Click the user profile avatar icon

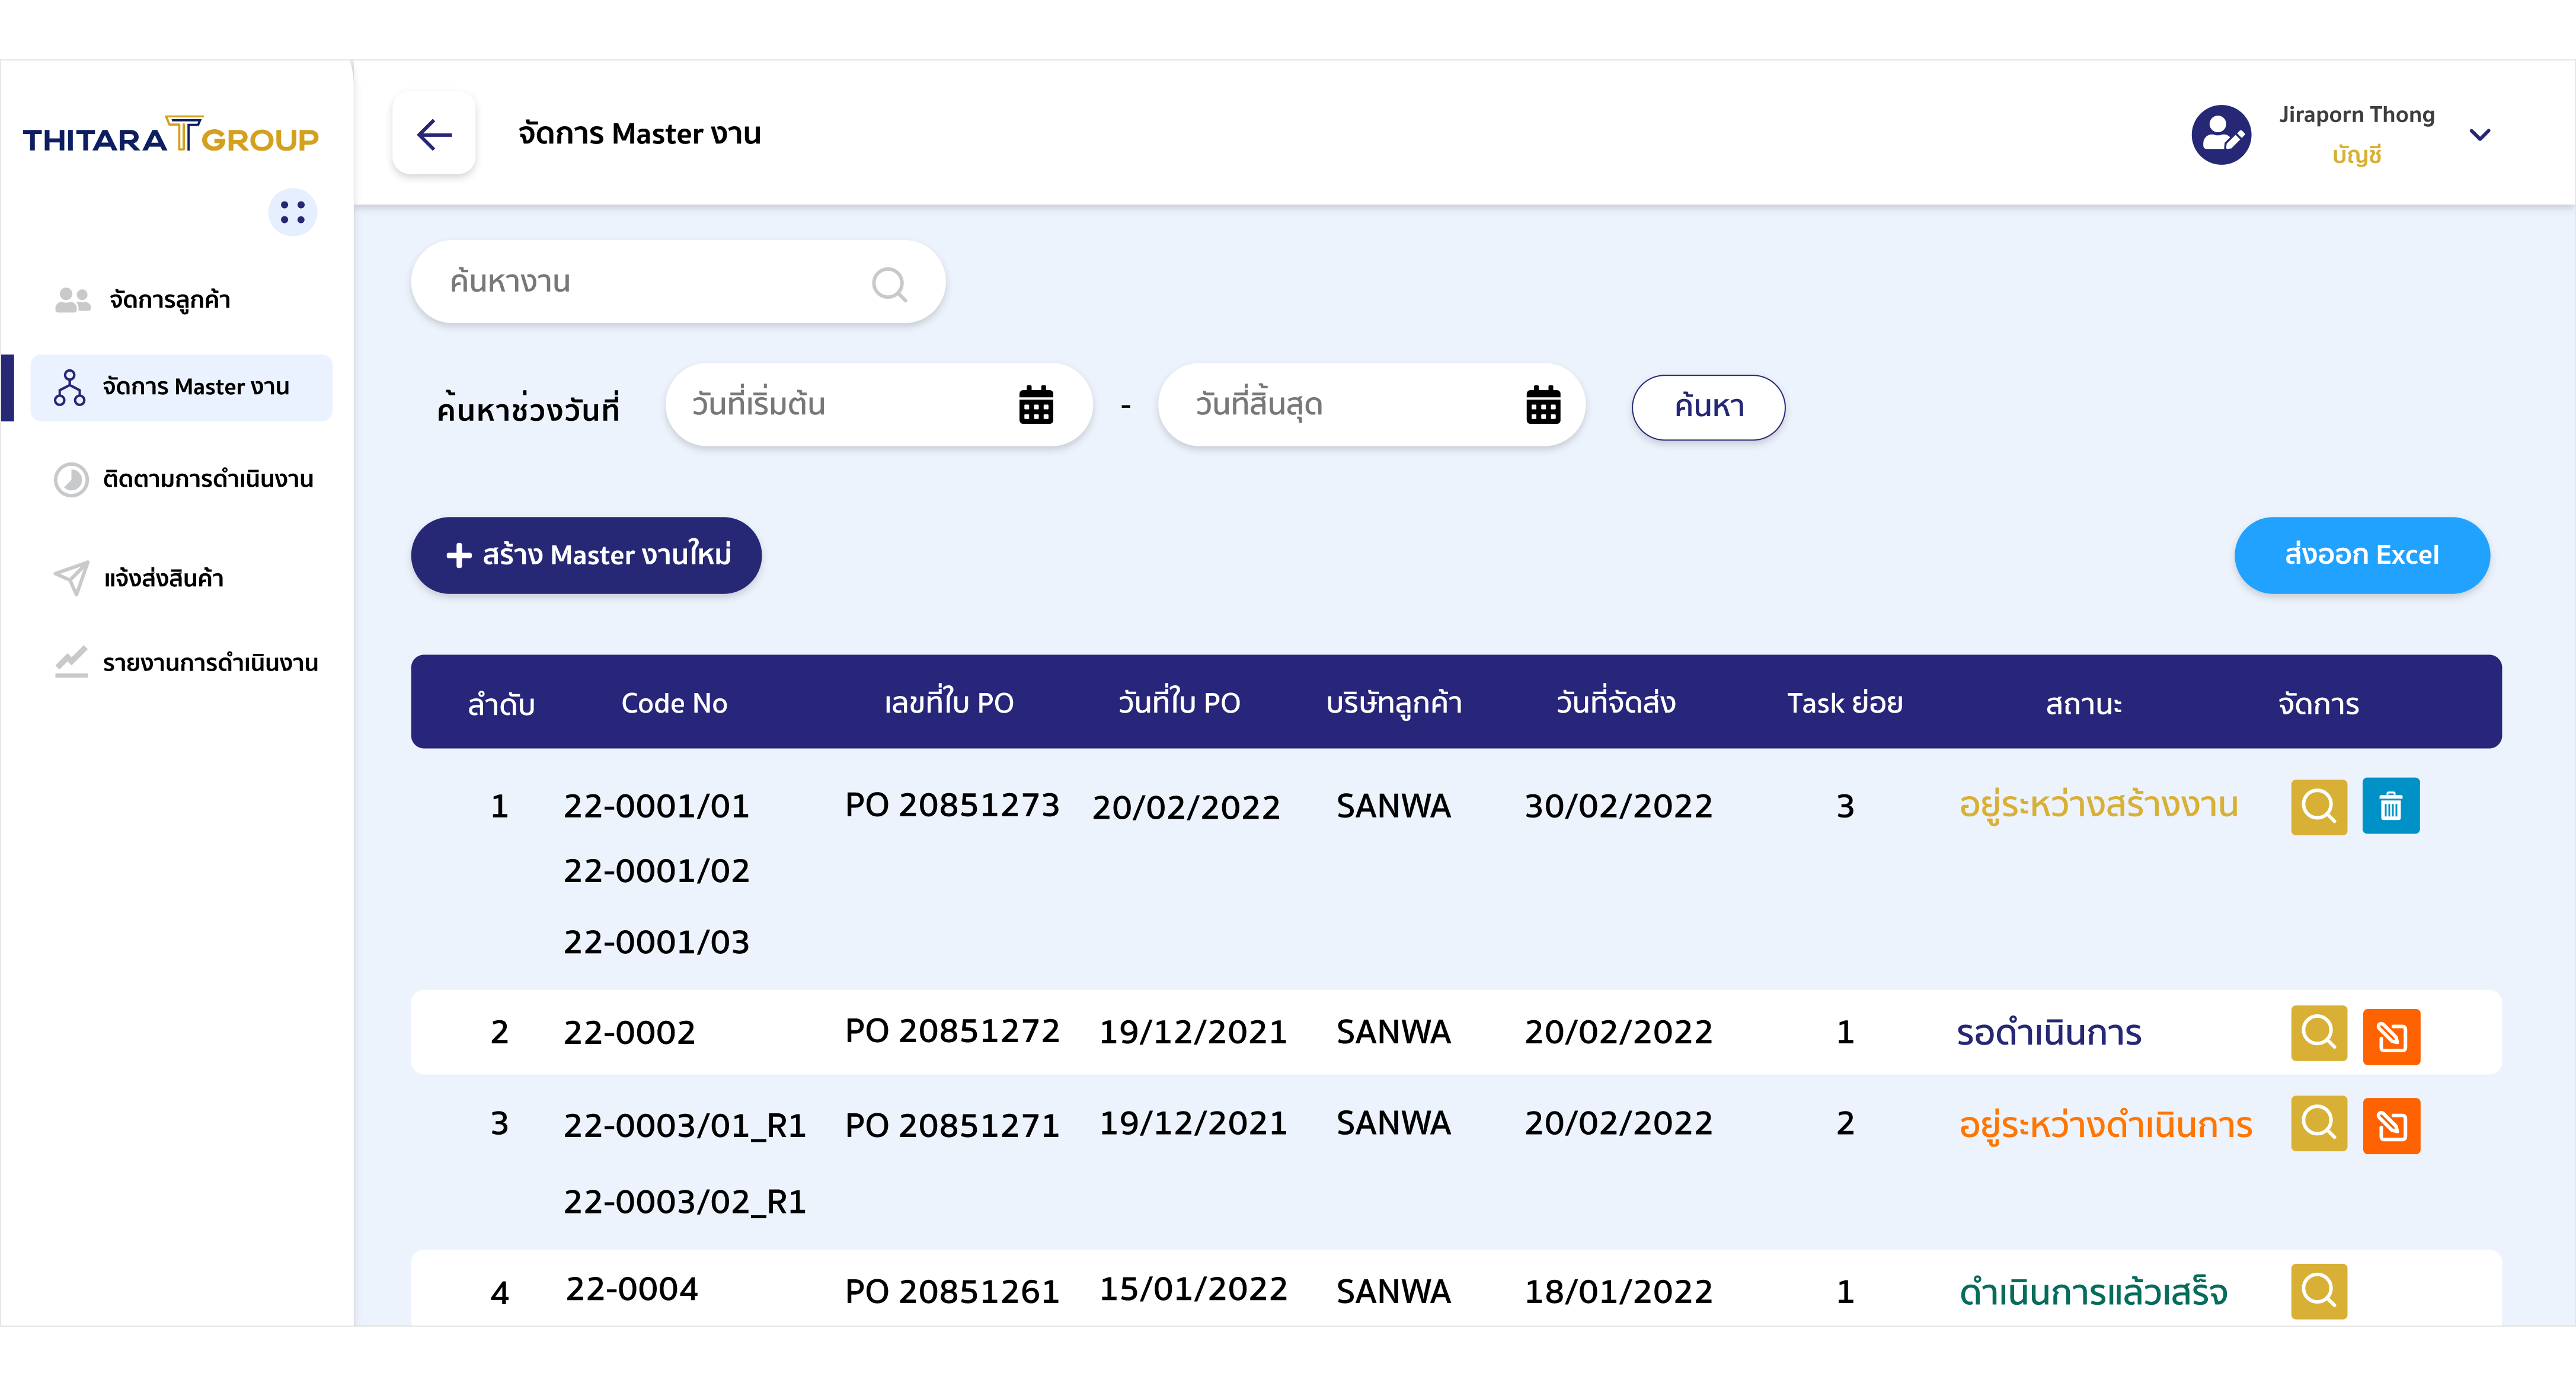click(x=2221, y=134)
